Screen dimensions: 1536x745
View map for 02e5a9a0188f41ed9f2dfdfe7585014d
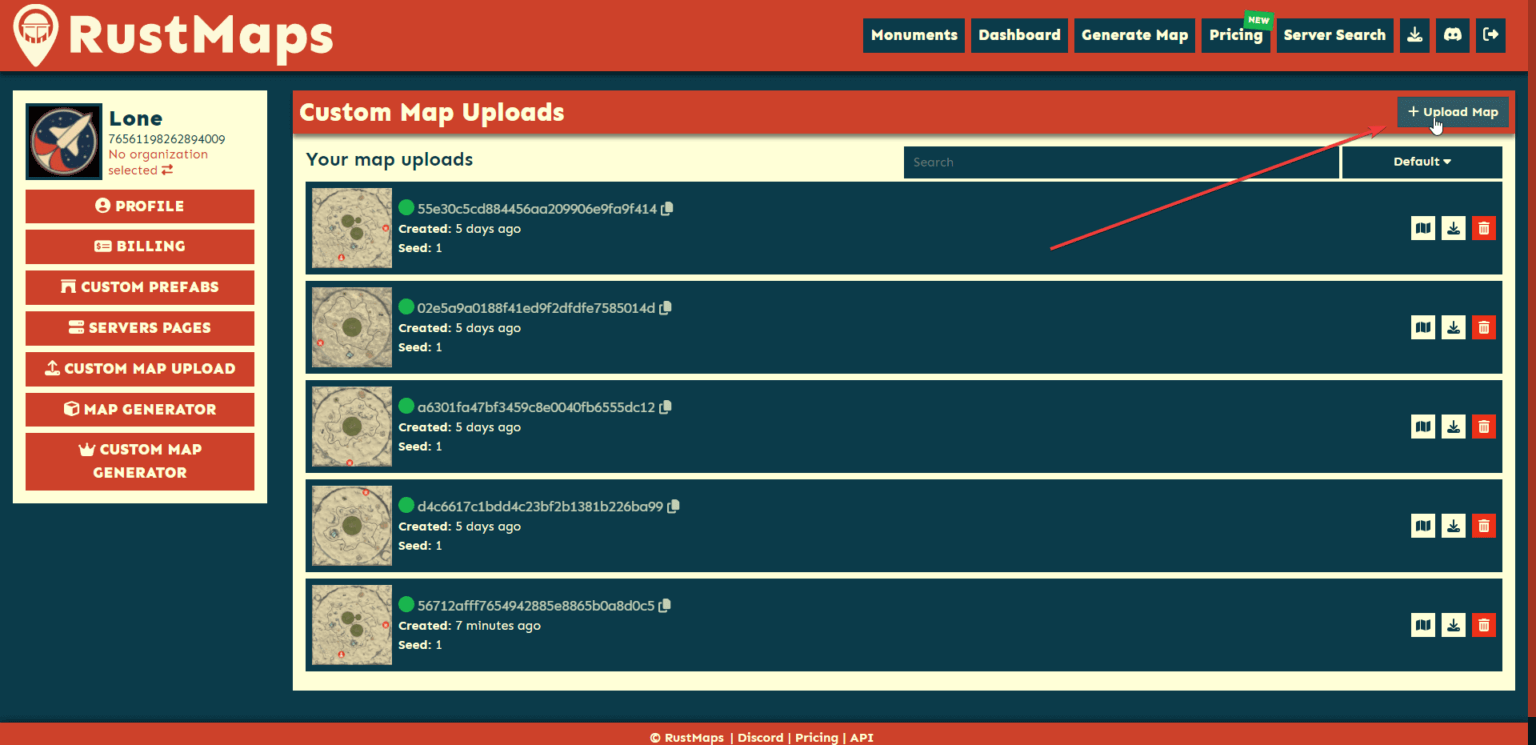click(x=1422, y=327)
